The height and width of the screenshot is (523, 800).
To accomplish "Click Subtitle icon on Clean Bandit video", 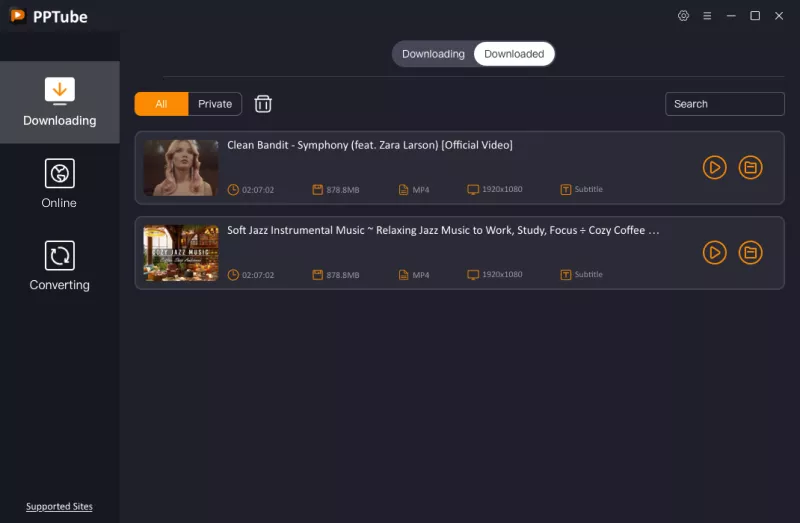I will (x=566, y=189).
